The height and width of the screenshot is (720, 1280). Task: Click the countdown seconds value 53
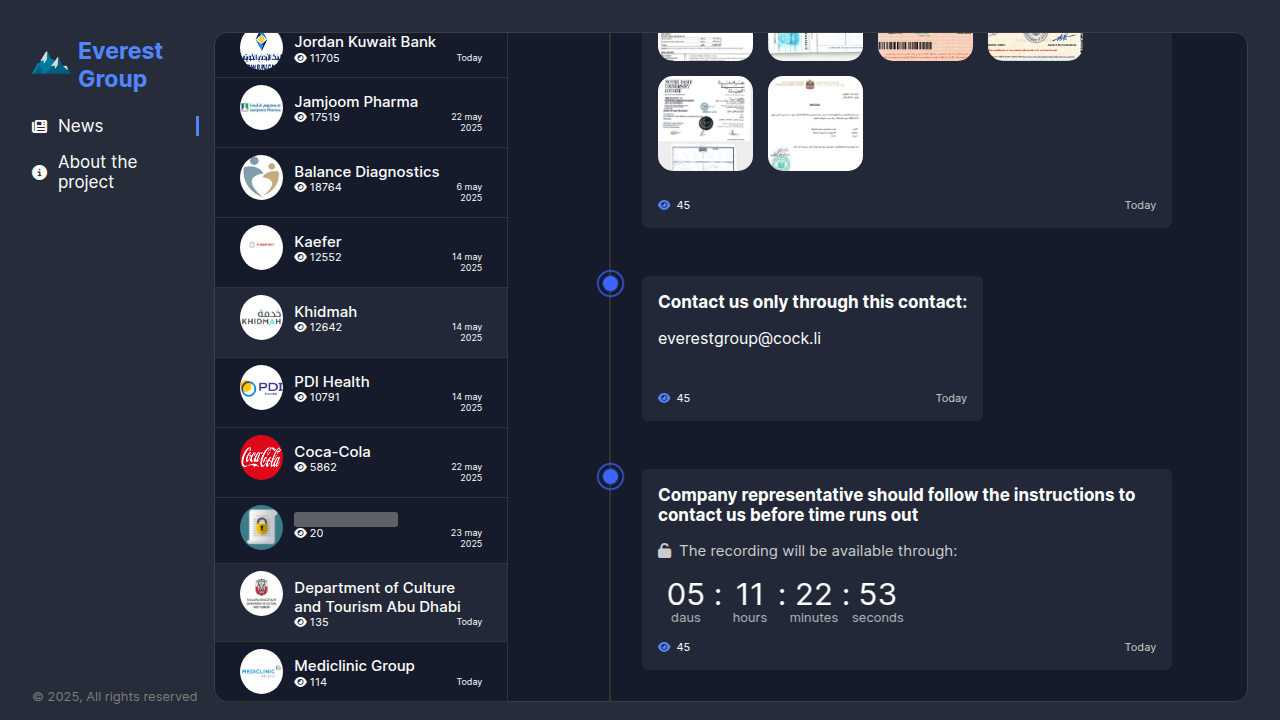(878, 595)
